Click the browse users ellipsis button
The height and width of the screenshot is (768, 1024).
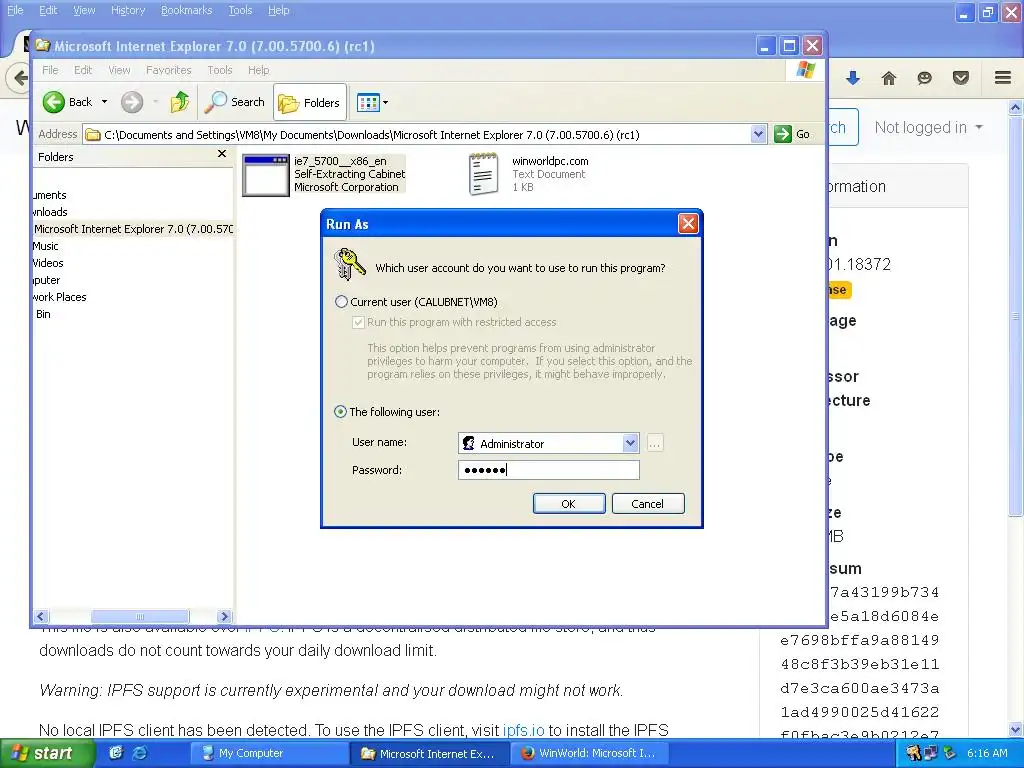click(x=654, y=443)
